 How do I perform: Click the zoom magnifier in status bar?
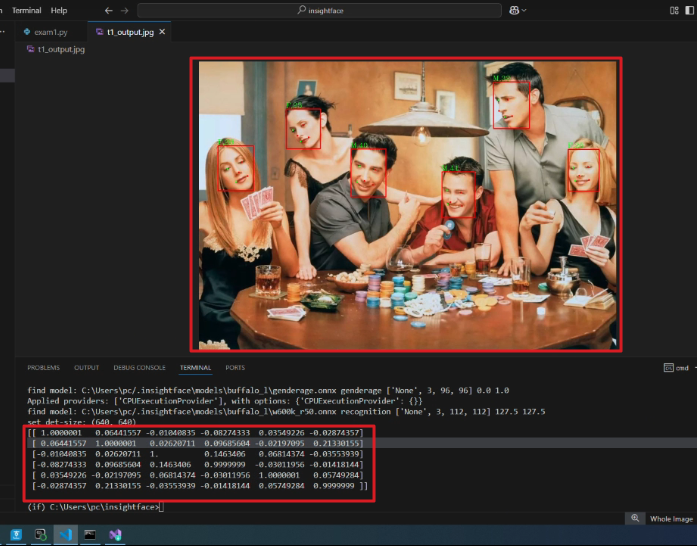[635, 518]
